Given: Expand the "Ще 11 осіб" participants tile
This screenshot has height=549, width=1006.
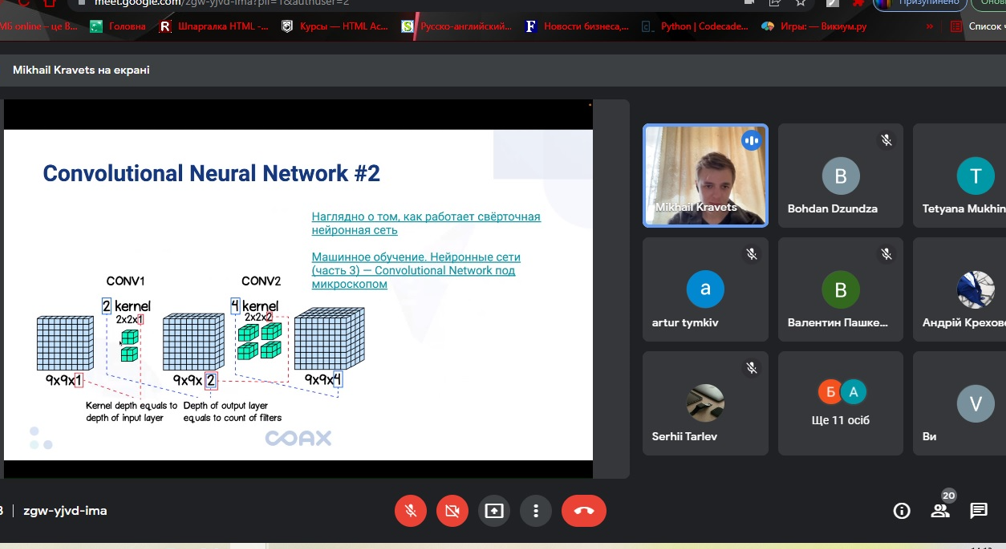Looking at the screenshot, I should click(x=840, y=402).
